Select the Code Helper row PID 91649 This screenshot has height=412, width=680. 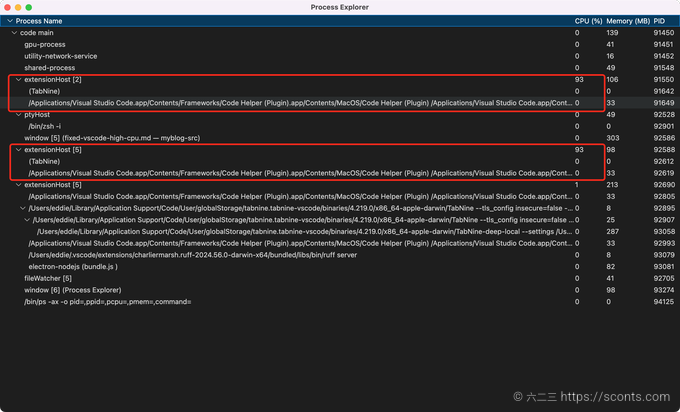340,103
